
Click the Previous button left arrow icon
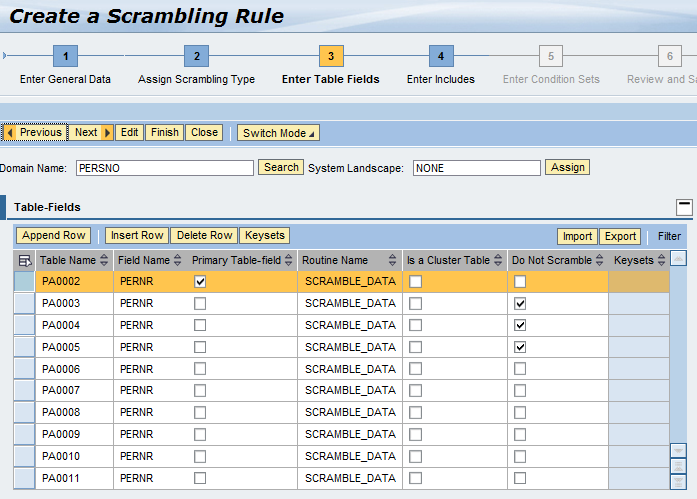click(10, 133)
